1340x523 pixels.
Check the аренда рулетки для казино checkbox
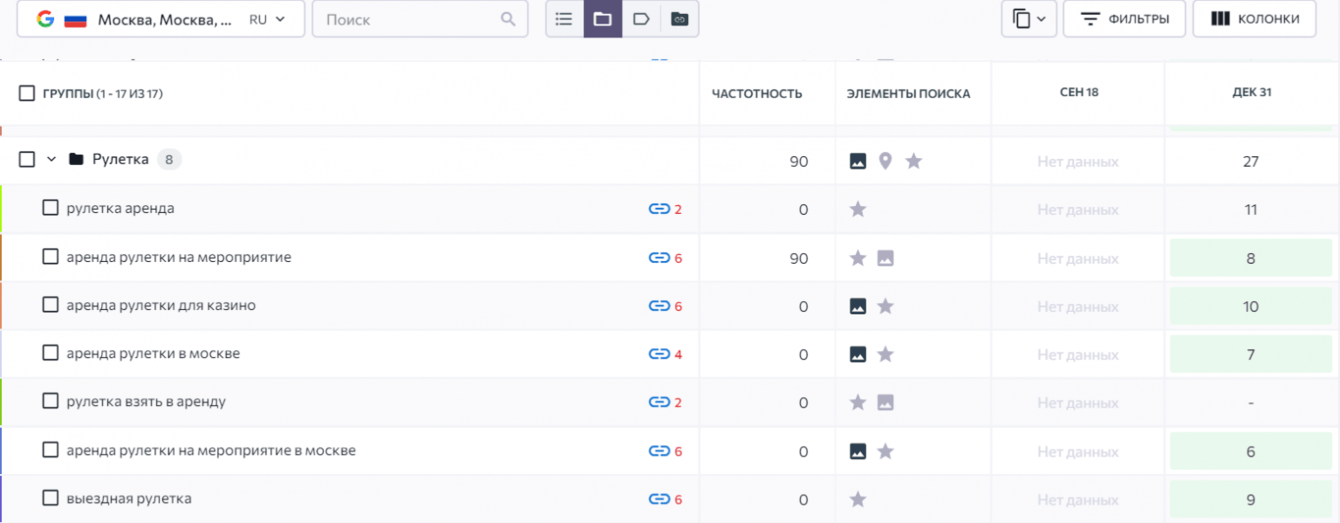pyautogui.click(x=50, y=305)
